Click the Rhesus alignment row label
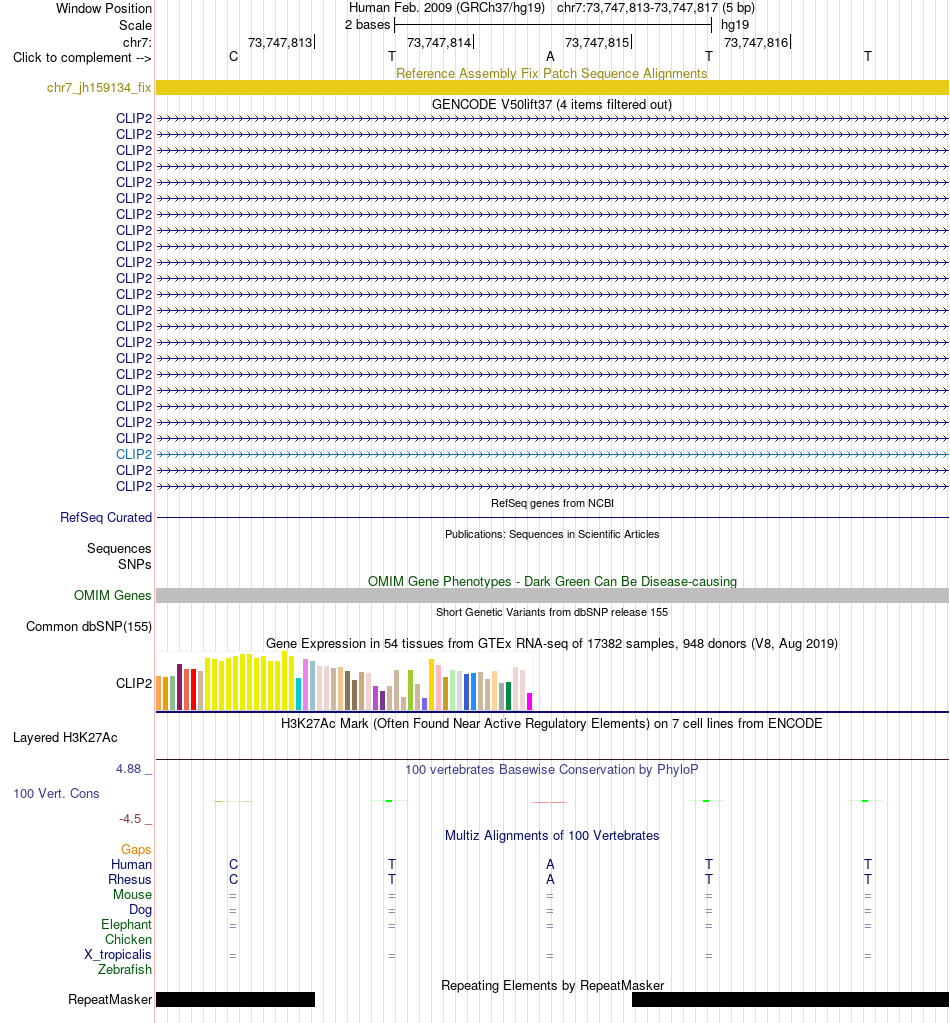This screenshot has height=1023, width=950. 130,879
